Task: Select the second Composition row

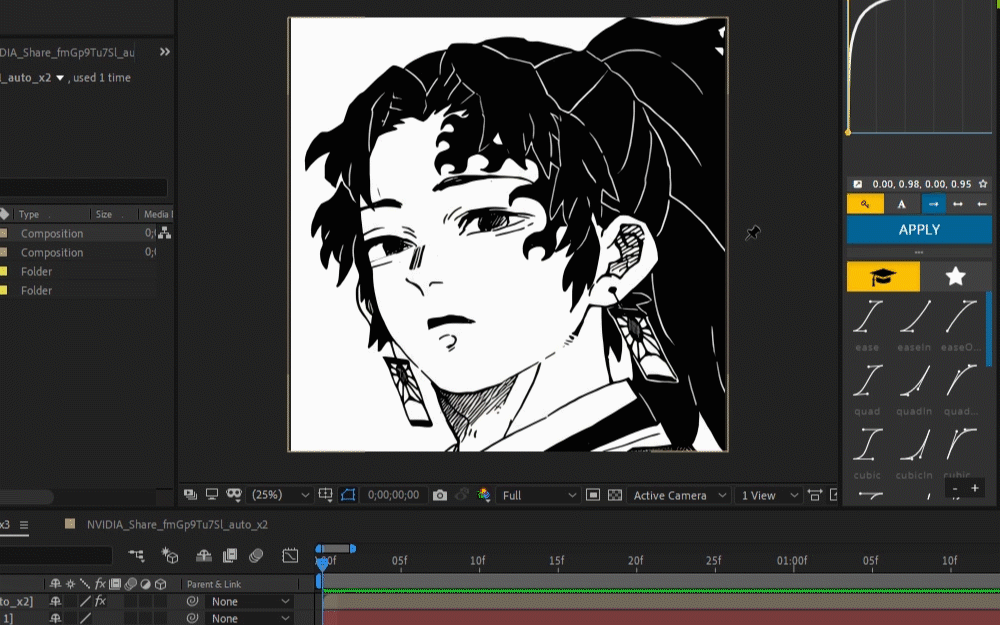Action: pos(79,253)
